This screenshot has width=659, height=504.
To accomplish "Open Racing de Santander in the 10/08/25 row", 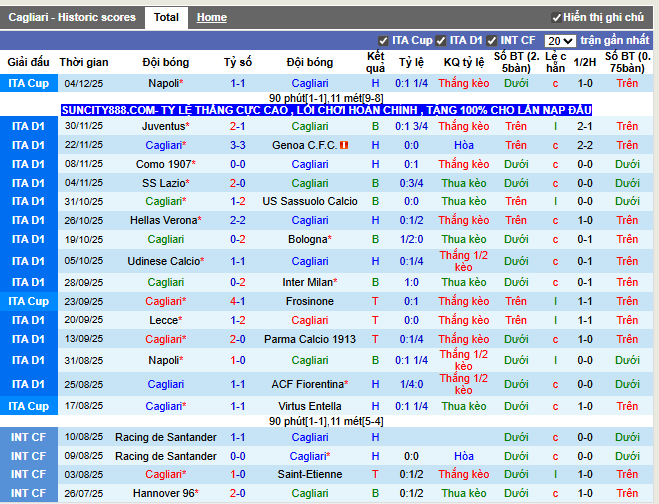I will [x=166, y=437].
